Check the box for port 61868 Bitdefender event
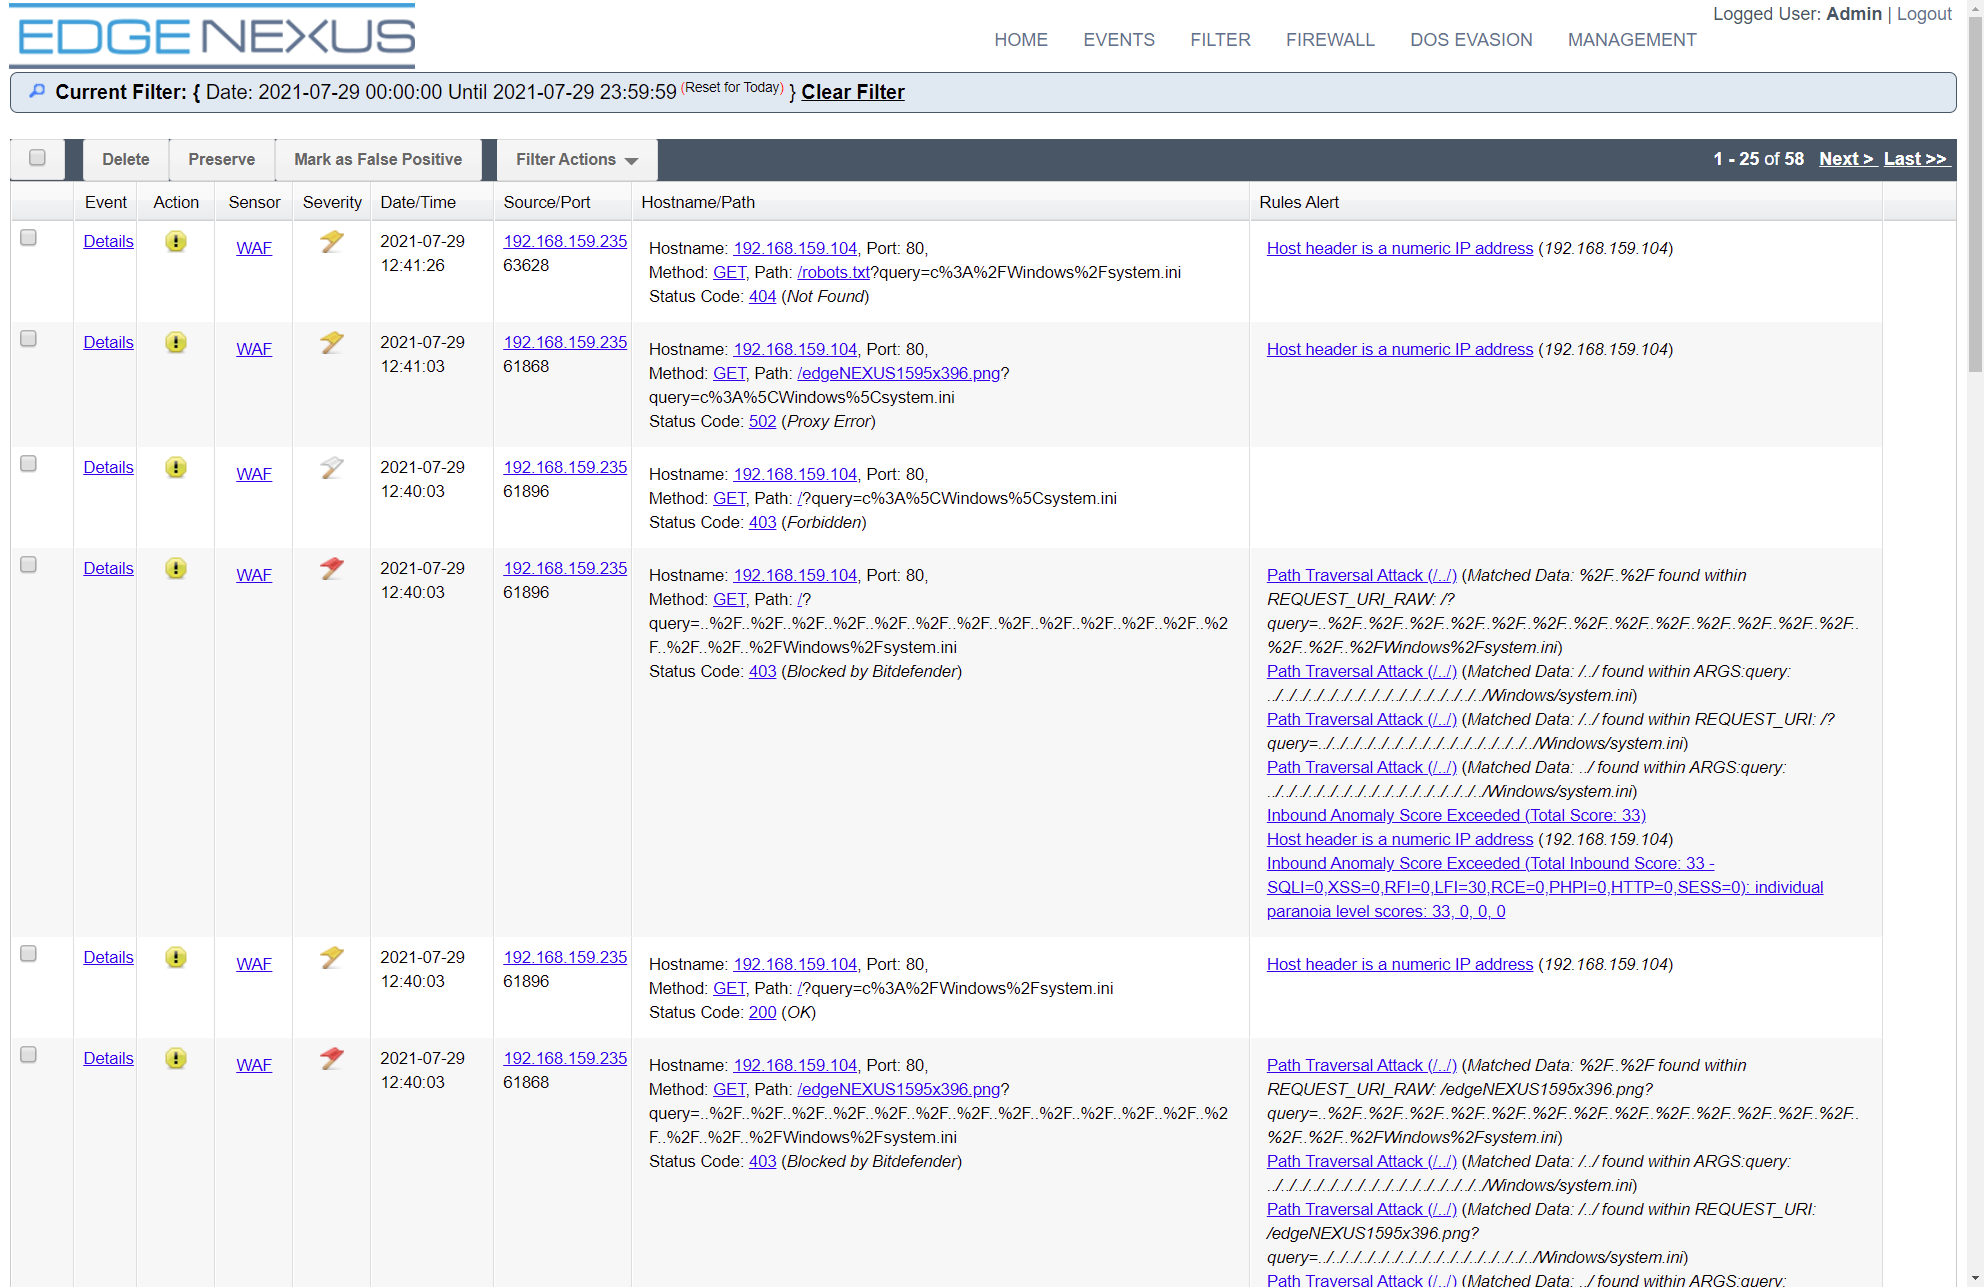The width and height of the screenshot is (1984, 1287). (x=29, y=1055)
